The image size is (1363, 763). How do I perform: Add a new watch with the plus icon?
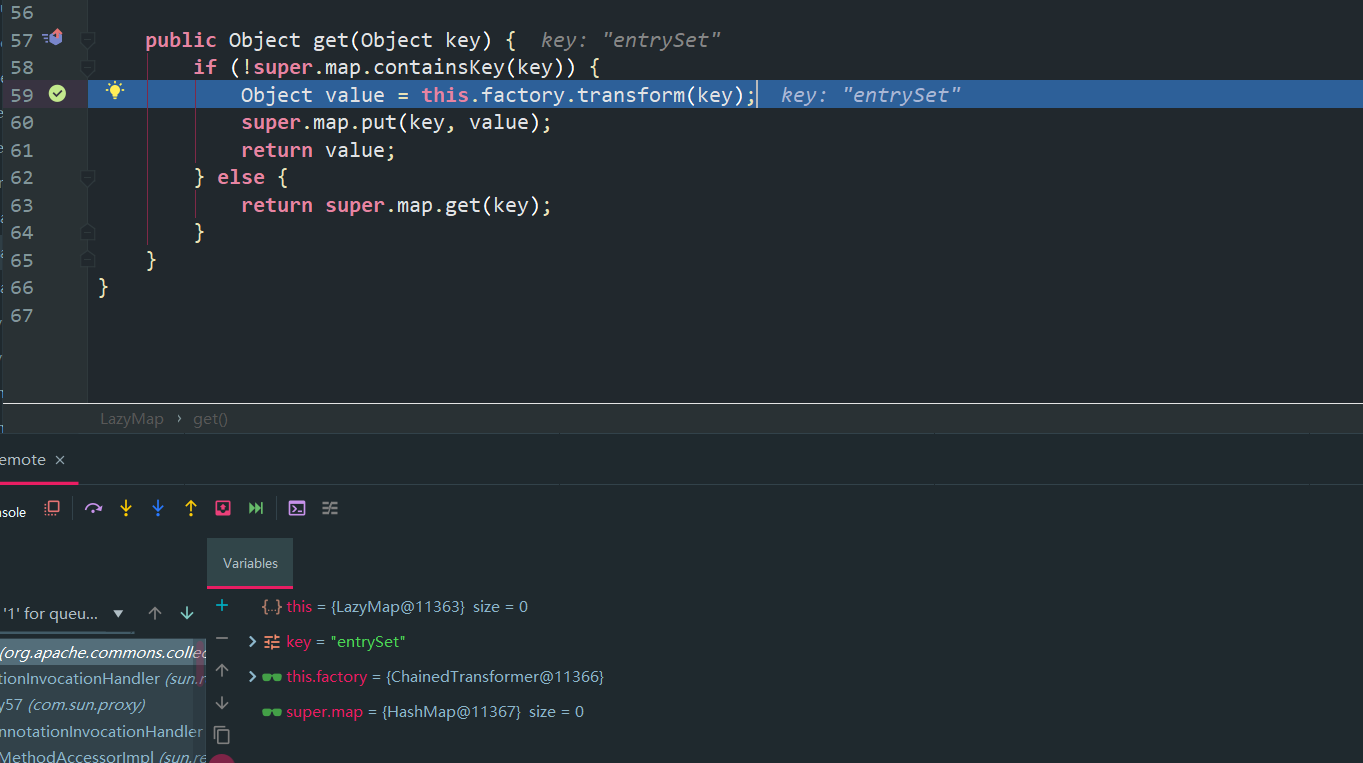(x=222, y=605)
